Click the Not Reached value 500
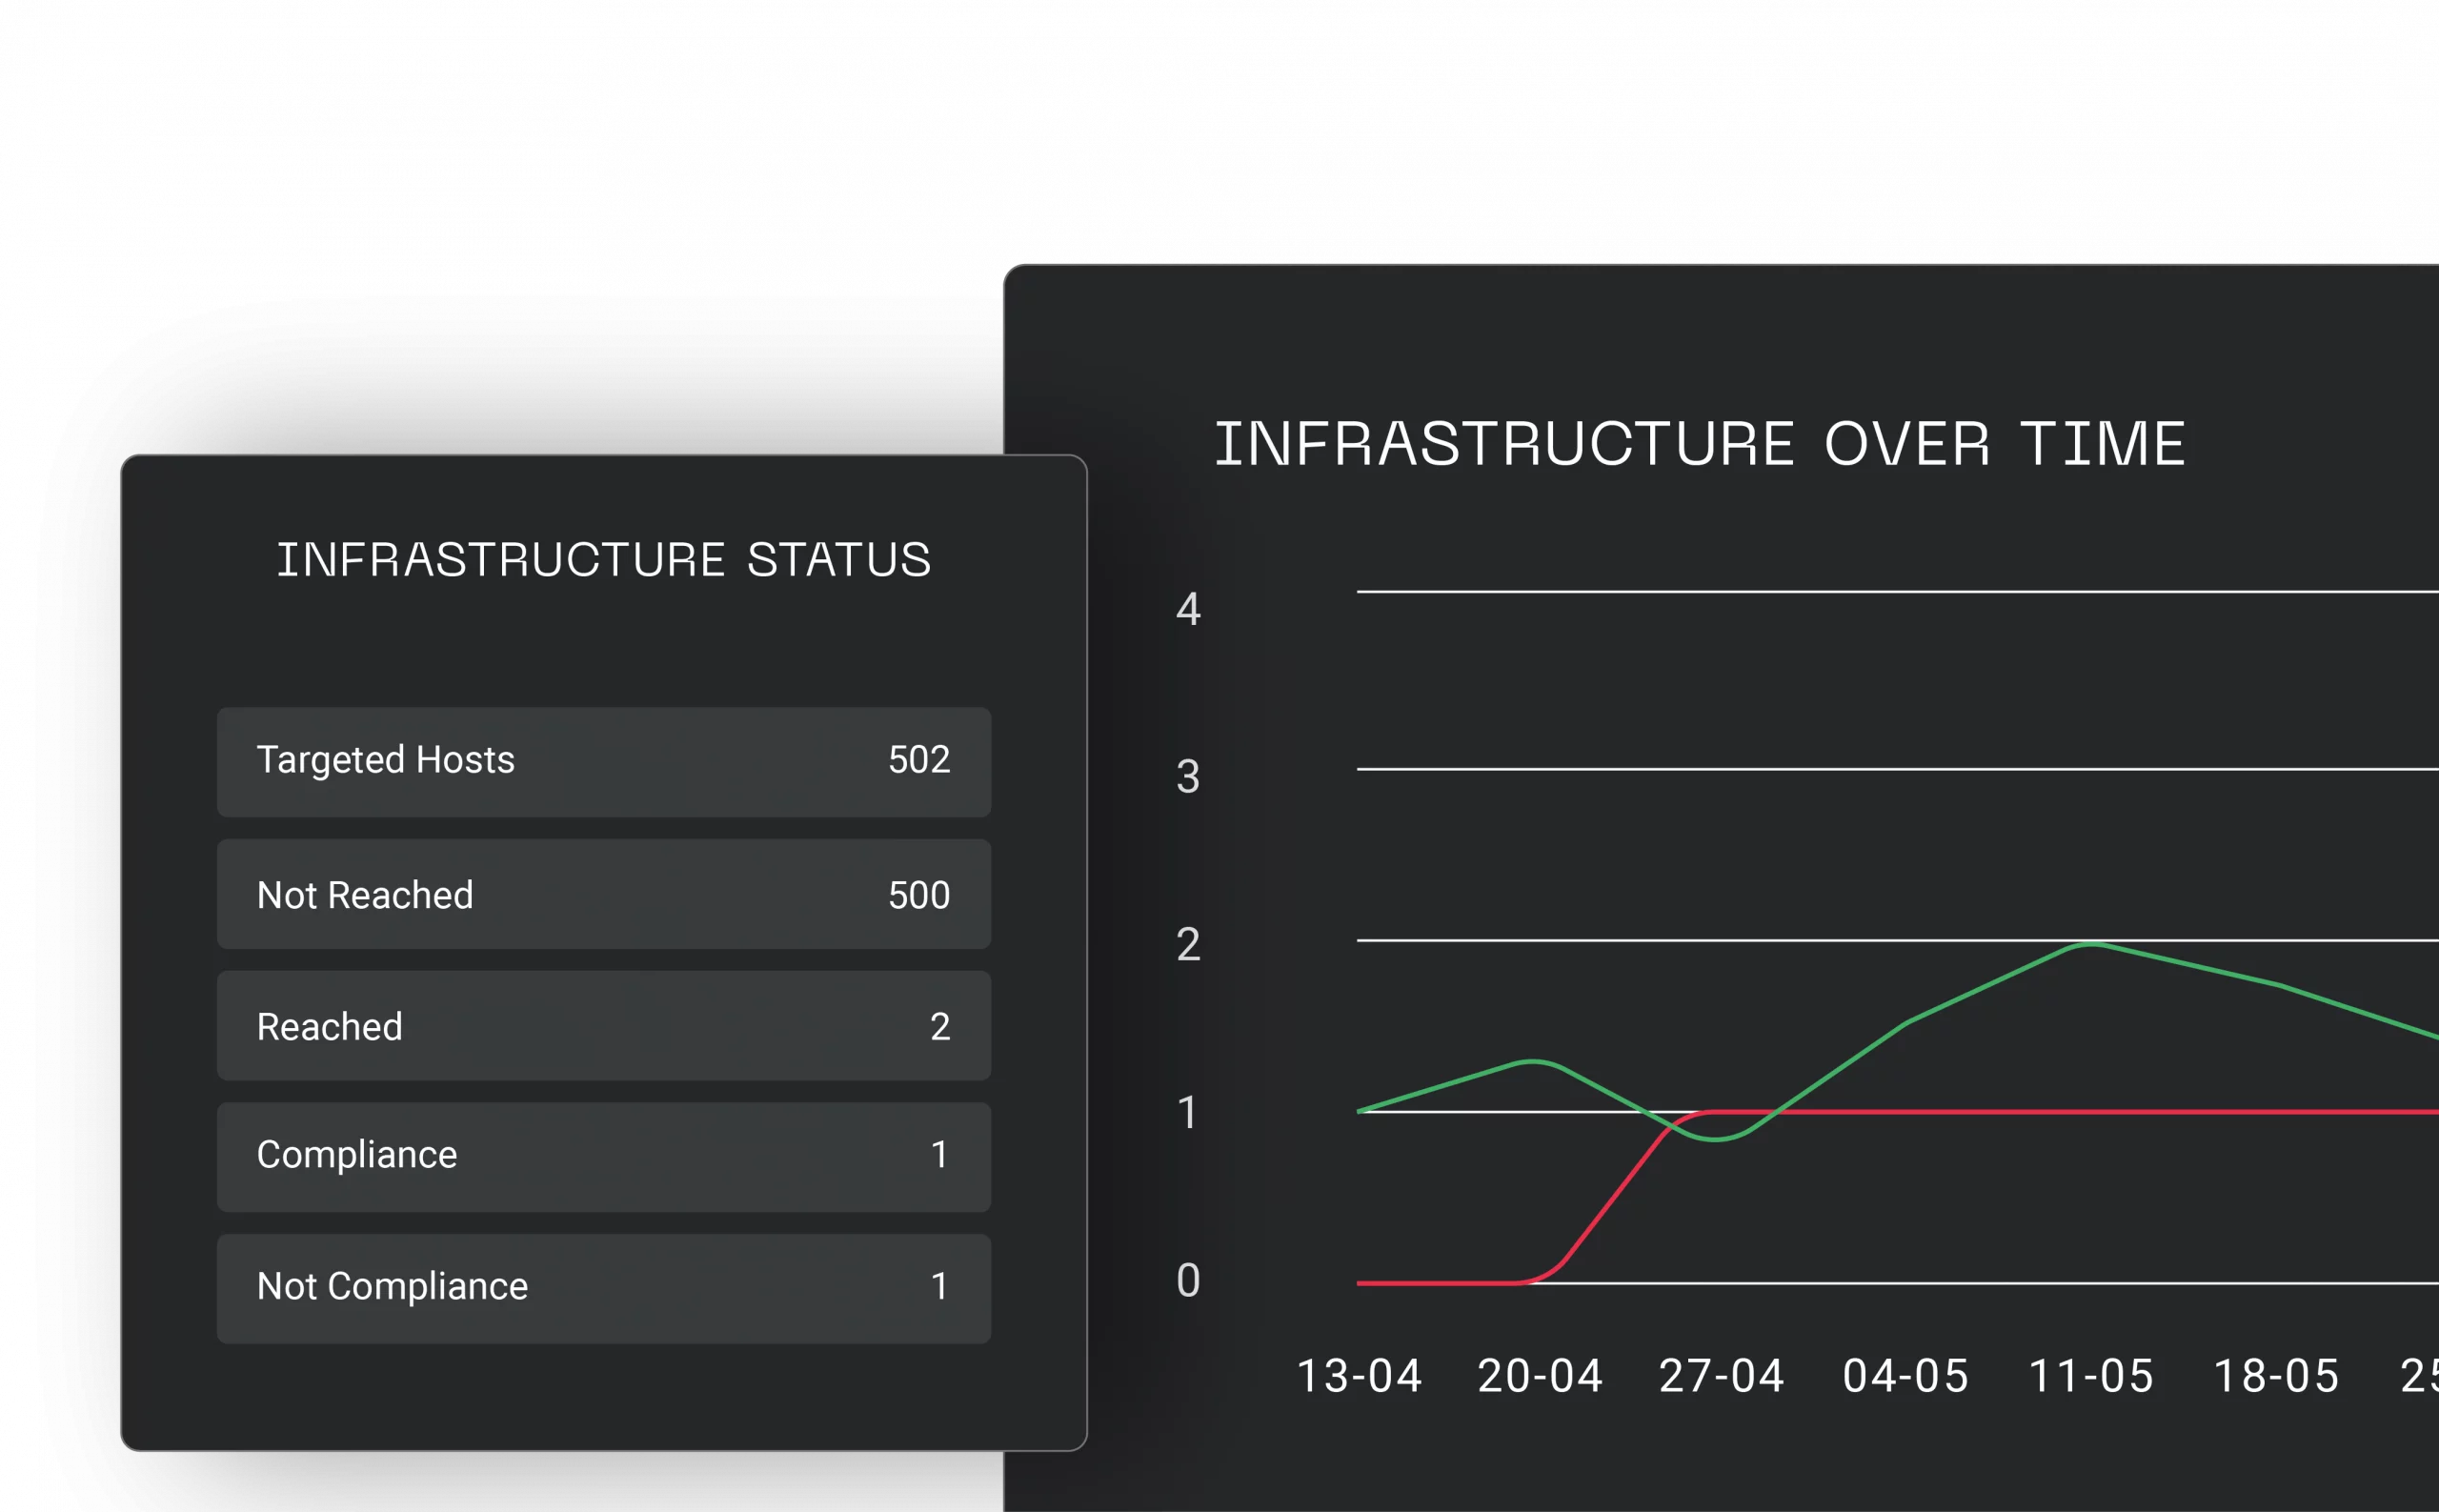 point(919,895)
